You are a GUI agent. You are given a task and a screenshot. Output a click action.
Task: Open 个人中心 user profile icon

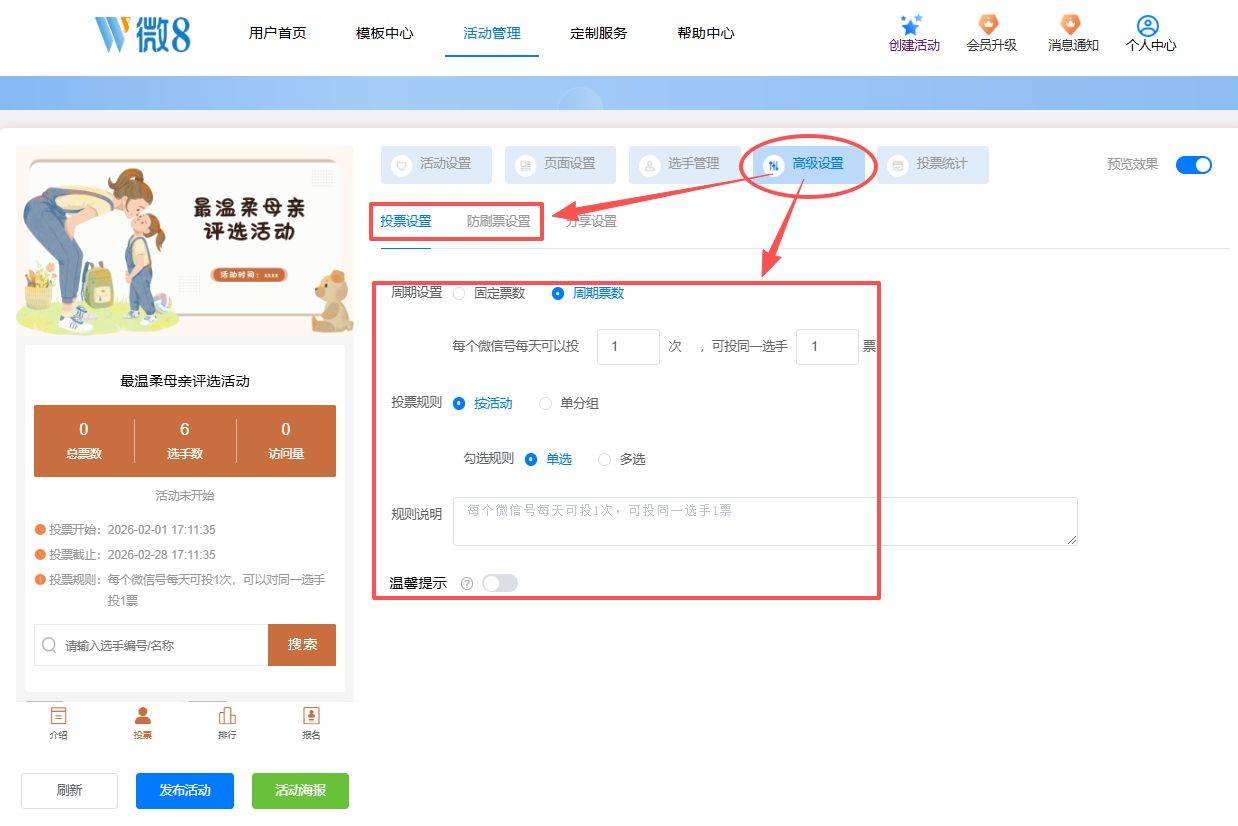1148,26
